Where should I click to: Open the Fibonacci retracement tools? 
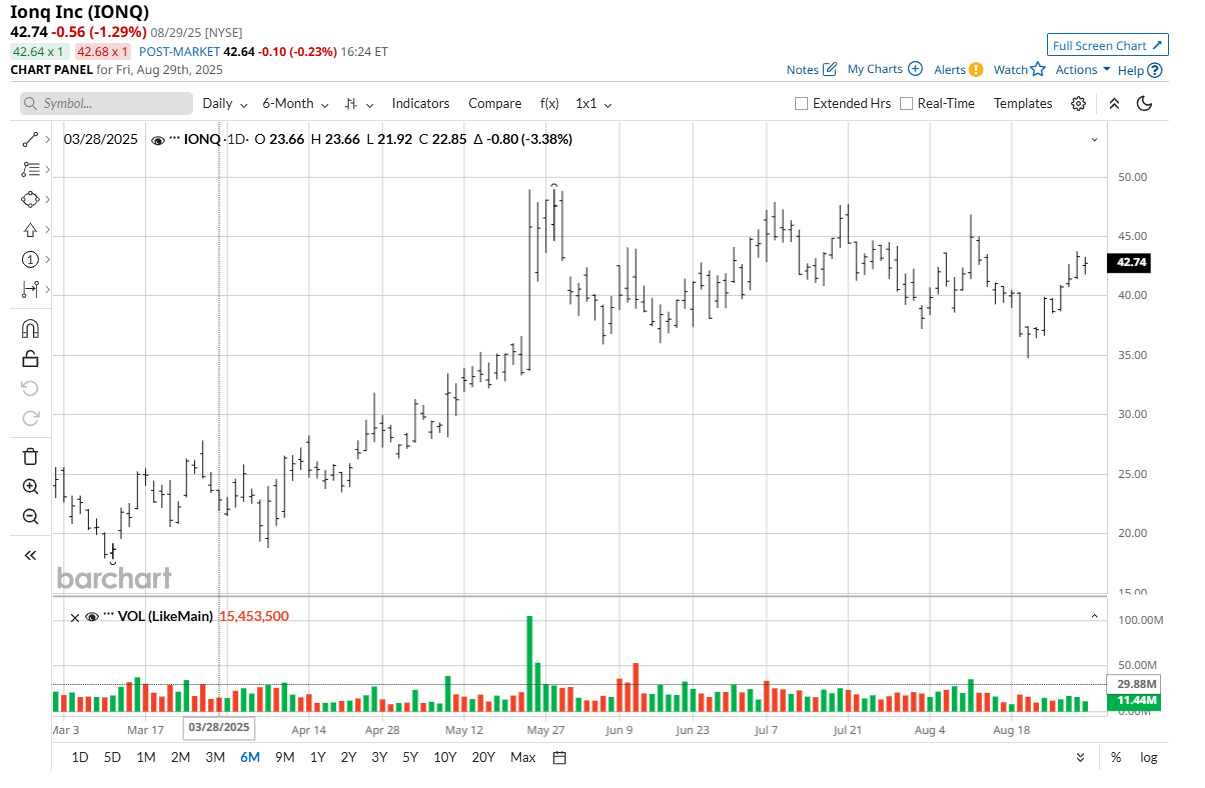(30, 169)
